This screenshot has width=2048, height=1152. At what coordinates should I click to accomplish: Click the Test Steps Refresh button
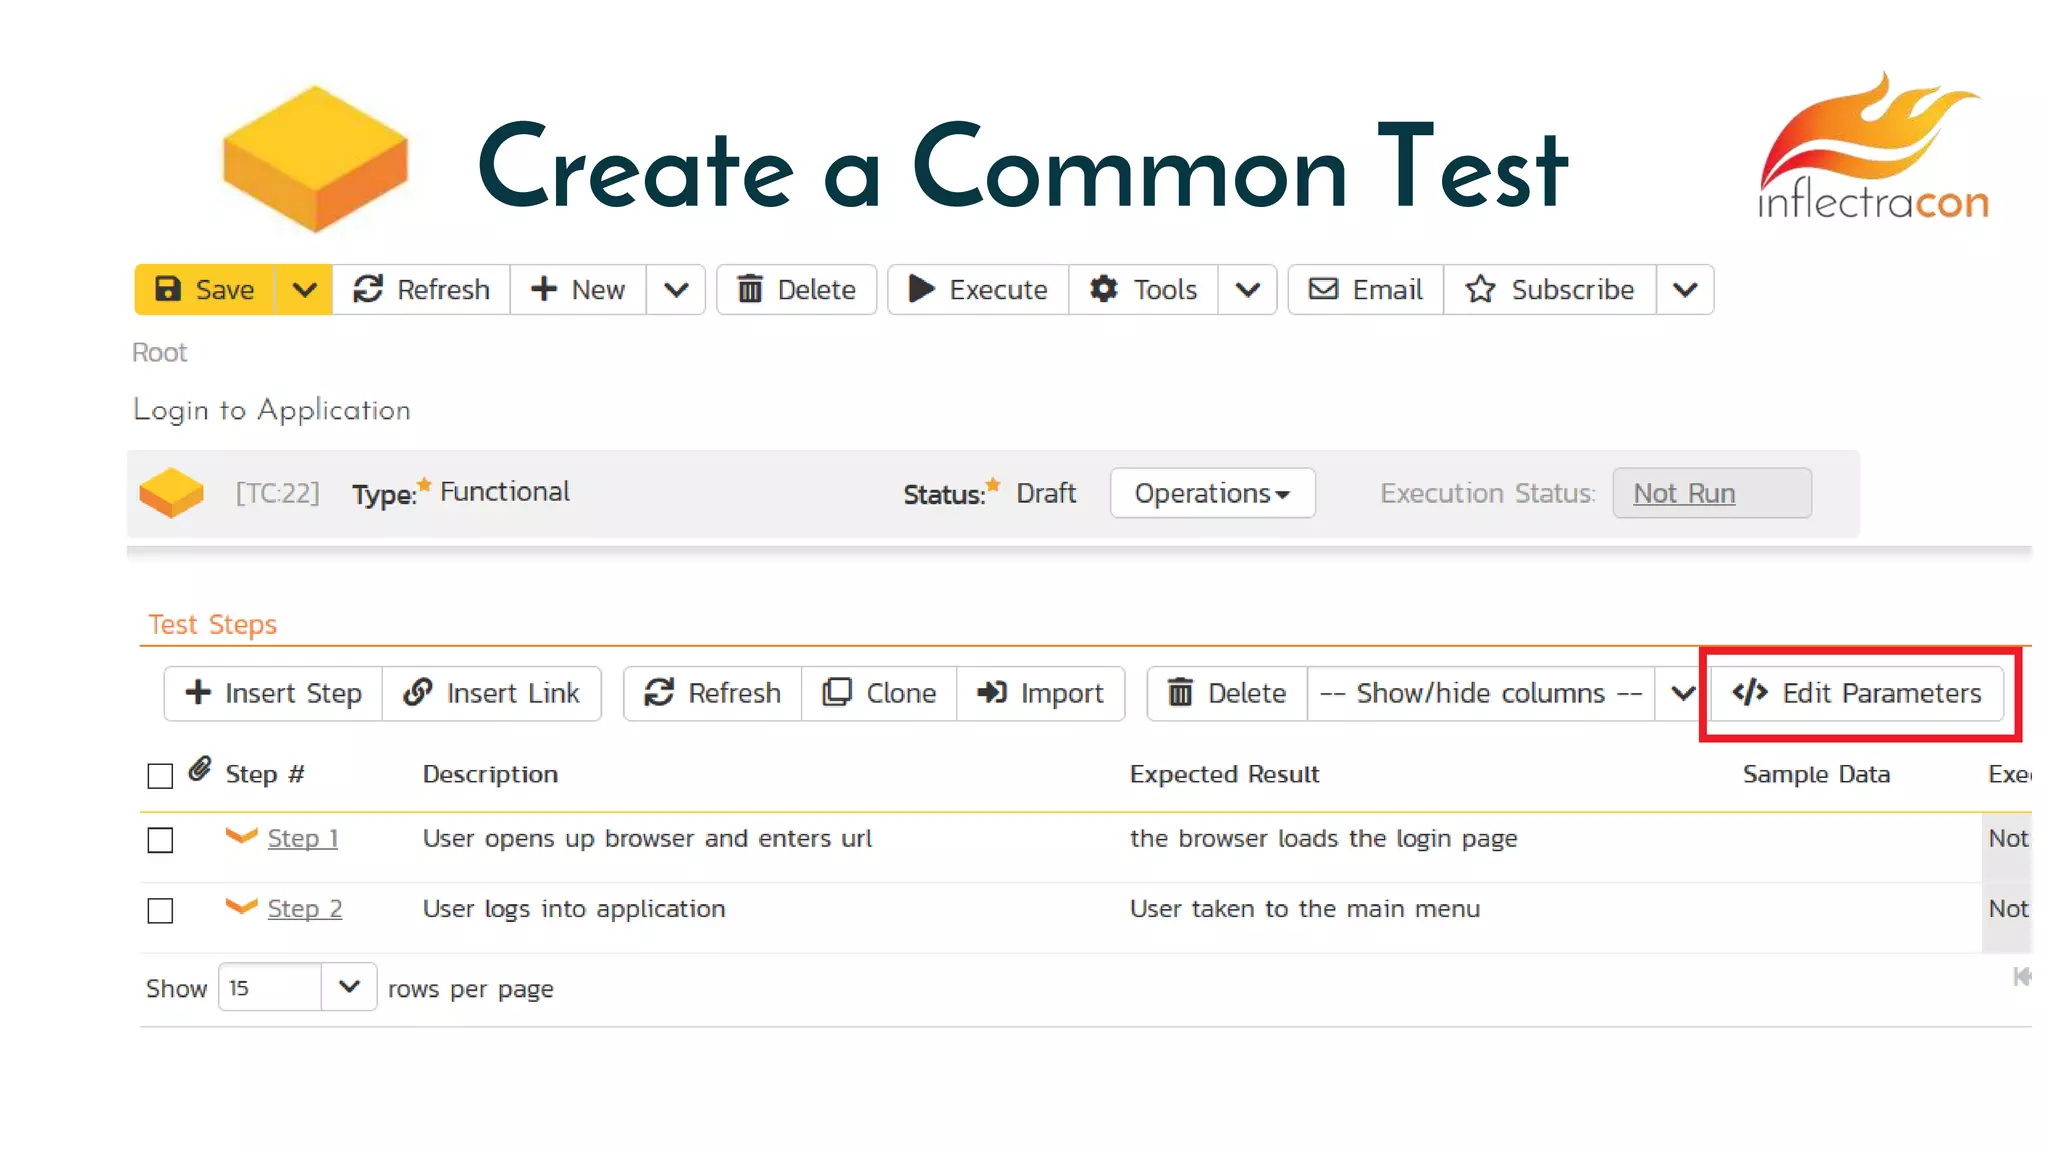(712, 693)
